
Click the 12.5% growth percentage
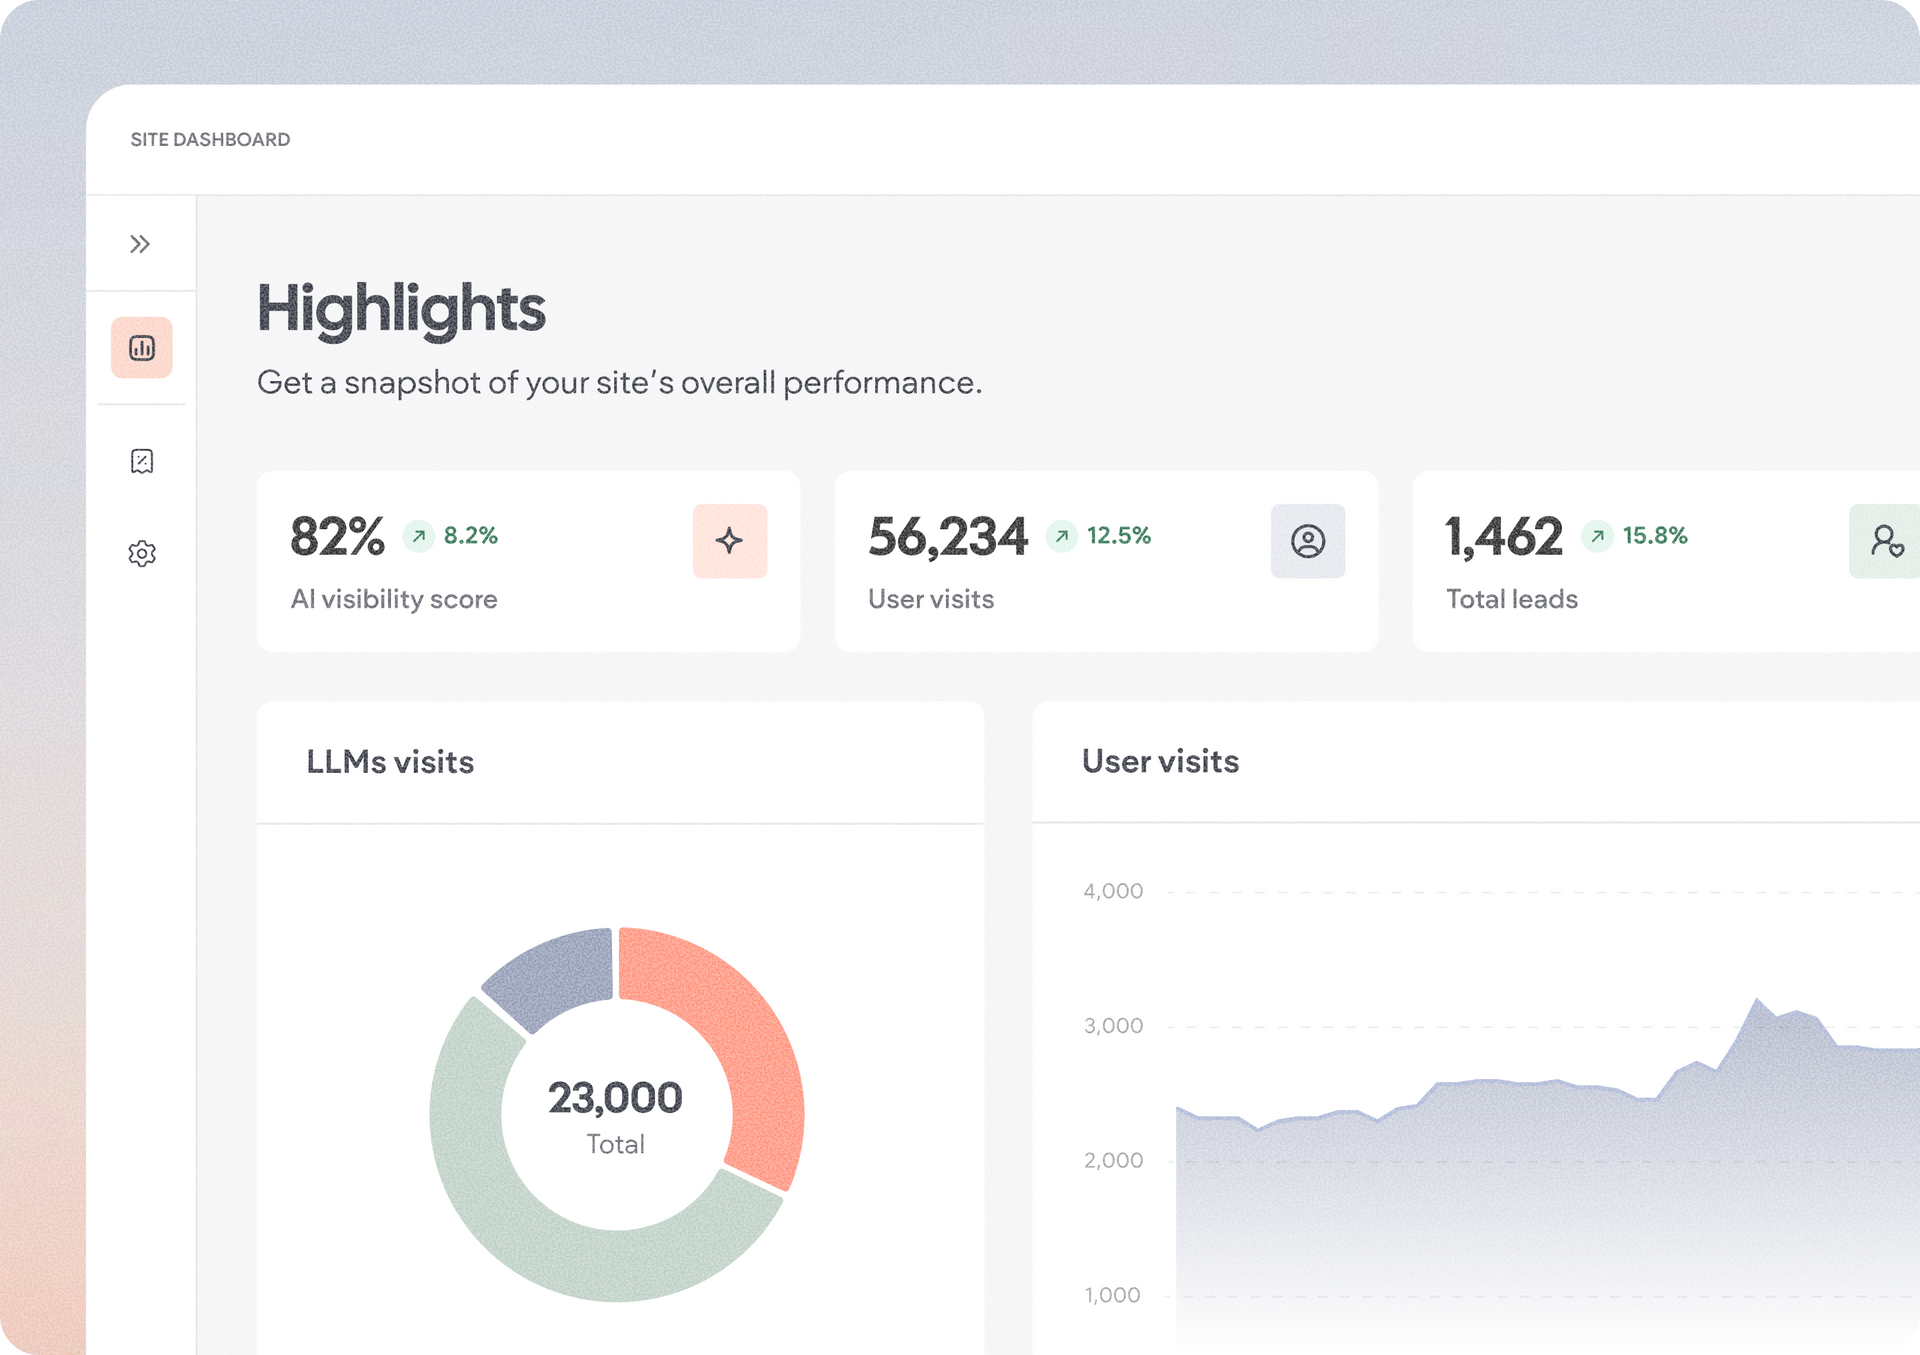pyautogui.click(x=1119, y=536)
